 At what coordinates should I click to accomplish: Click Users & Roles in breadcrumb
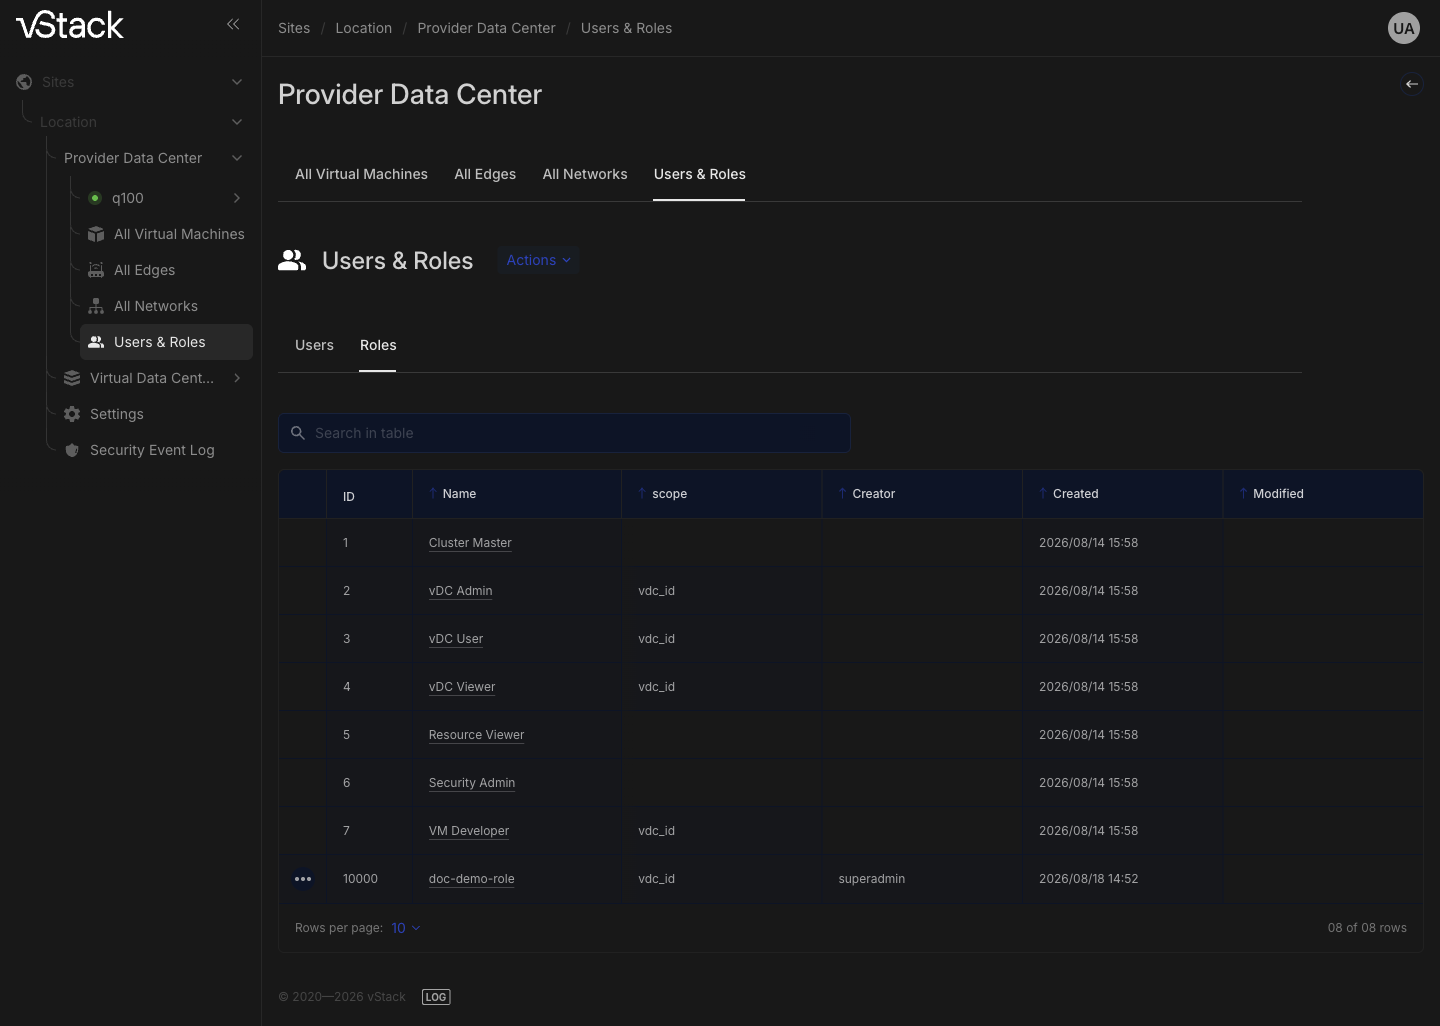click(626, 28)
